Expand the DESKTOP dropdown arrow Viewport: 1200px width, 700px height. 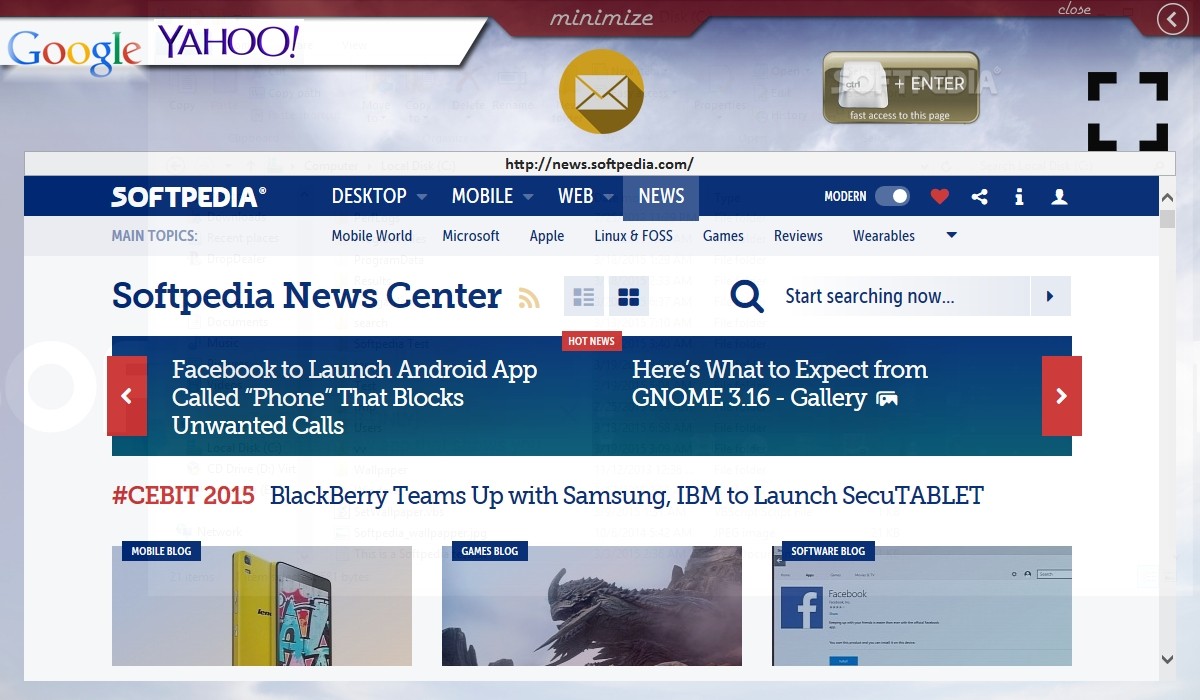click(x=422, y=197)
